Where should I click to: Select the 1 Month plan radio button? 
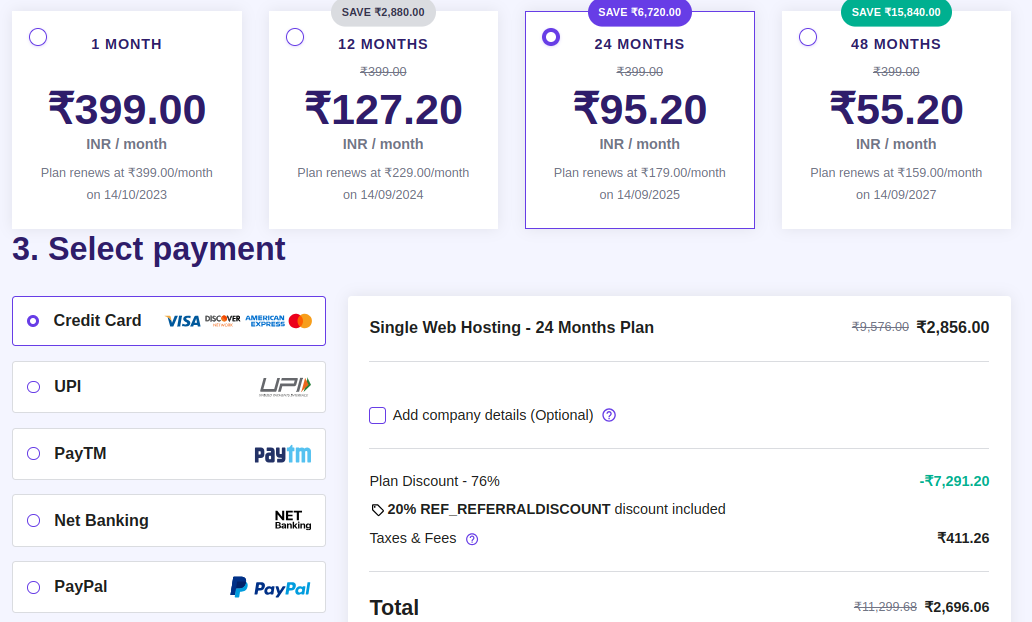click(x=38, y=37)
